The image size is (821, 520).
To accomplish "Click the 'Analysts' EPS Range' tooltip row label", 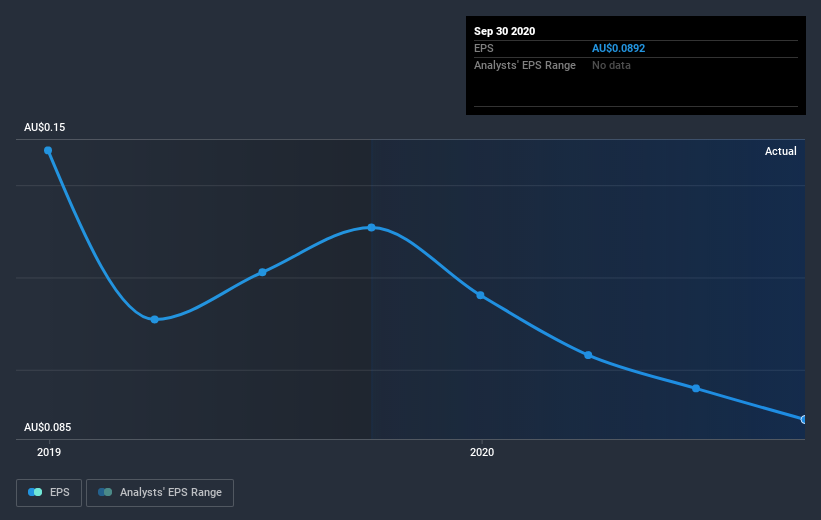I will 525,65.
